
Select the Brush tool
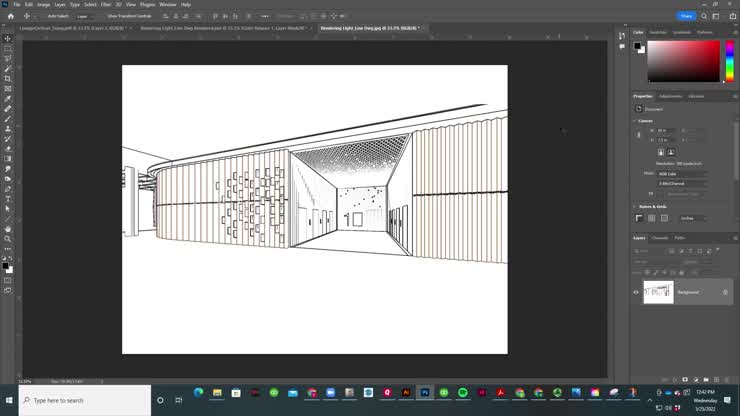click(8, 119)
